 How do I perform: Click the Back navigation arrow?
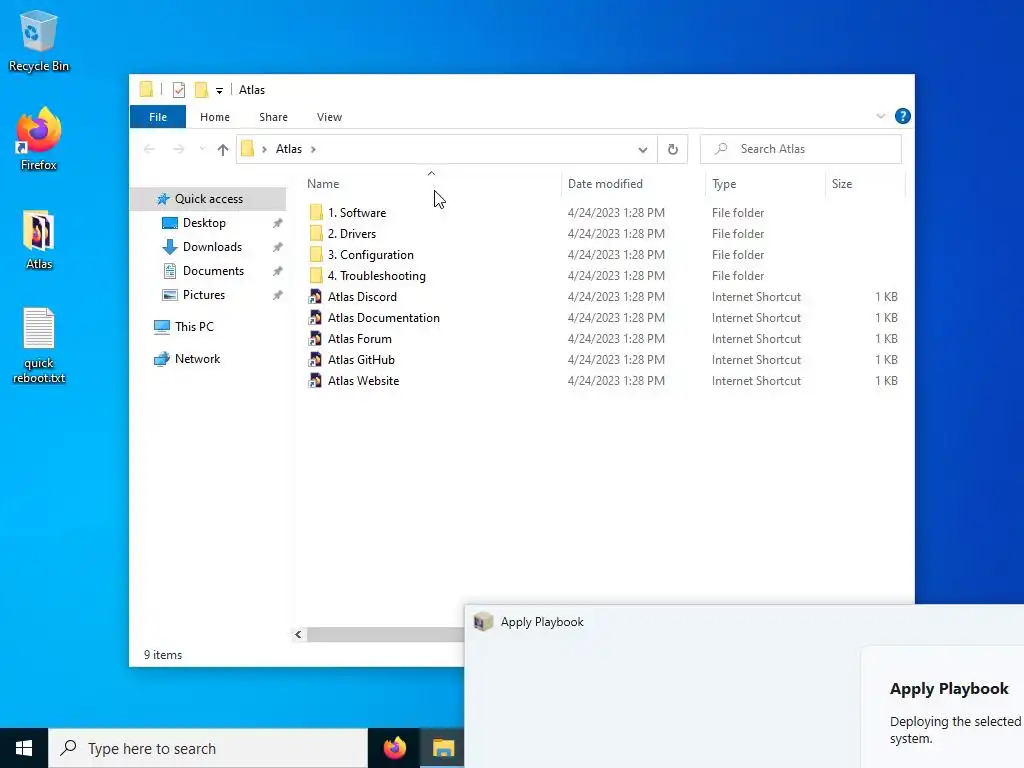click(149, 150)
